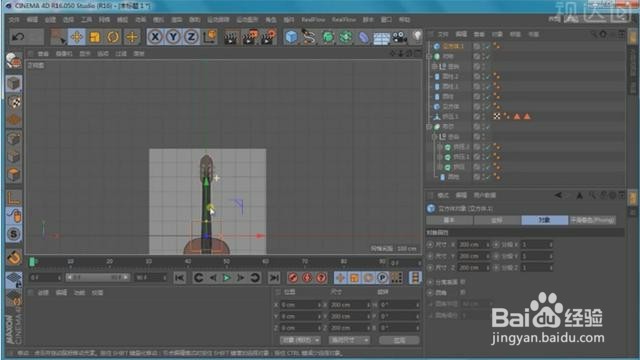Enable the Axis mode icon
The width and height of the screenshot is (640, 360).
click(x=14, y=198)
